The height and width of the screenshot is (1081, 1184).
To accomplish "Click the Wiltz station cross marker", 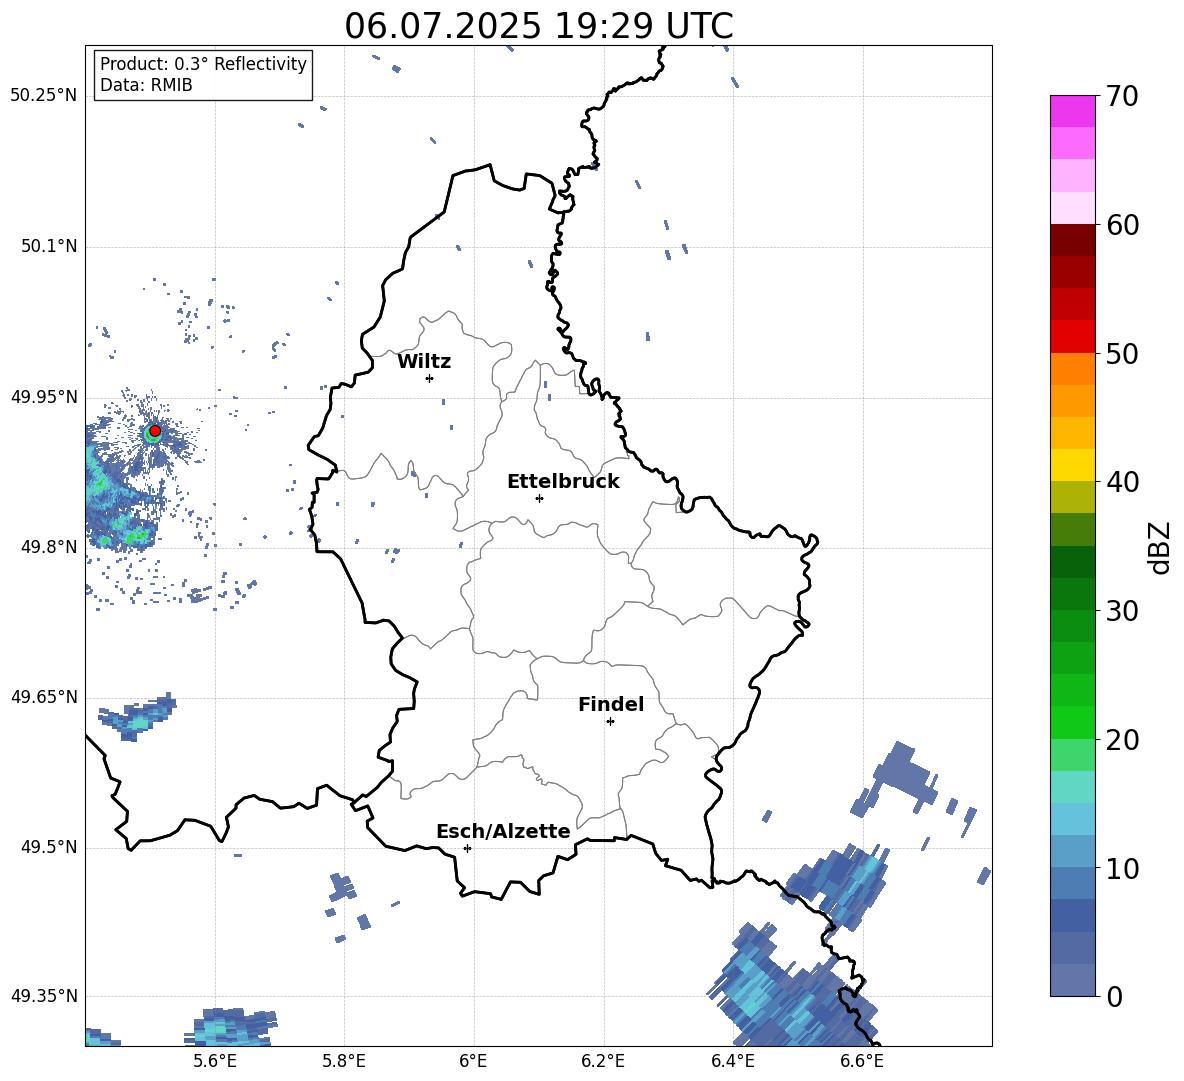I will point(430,378).
